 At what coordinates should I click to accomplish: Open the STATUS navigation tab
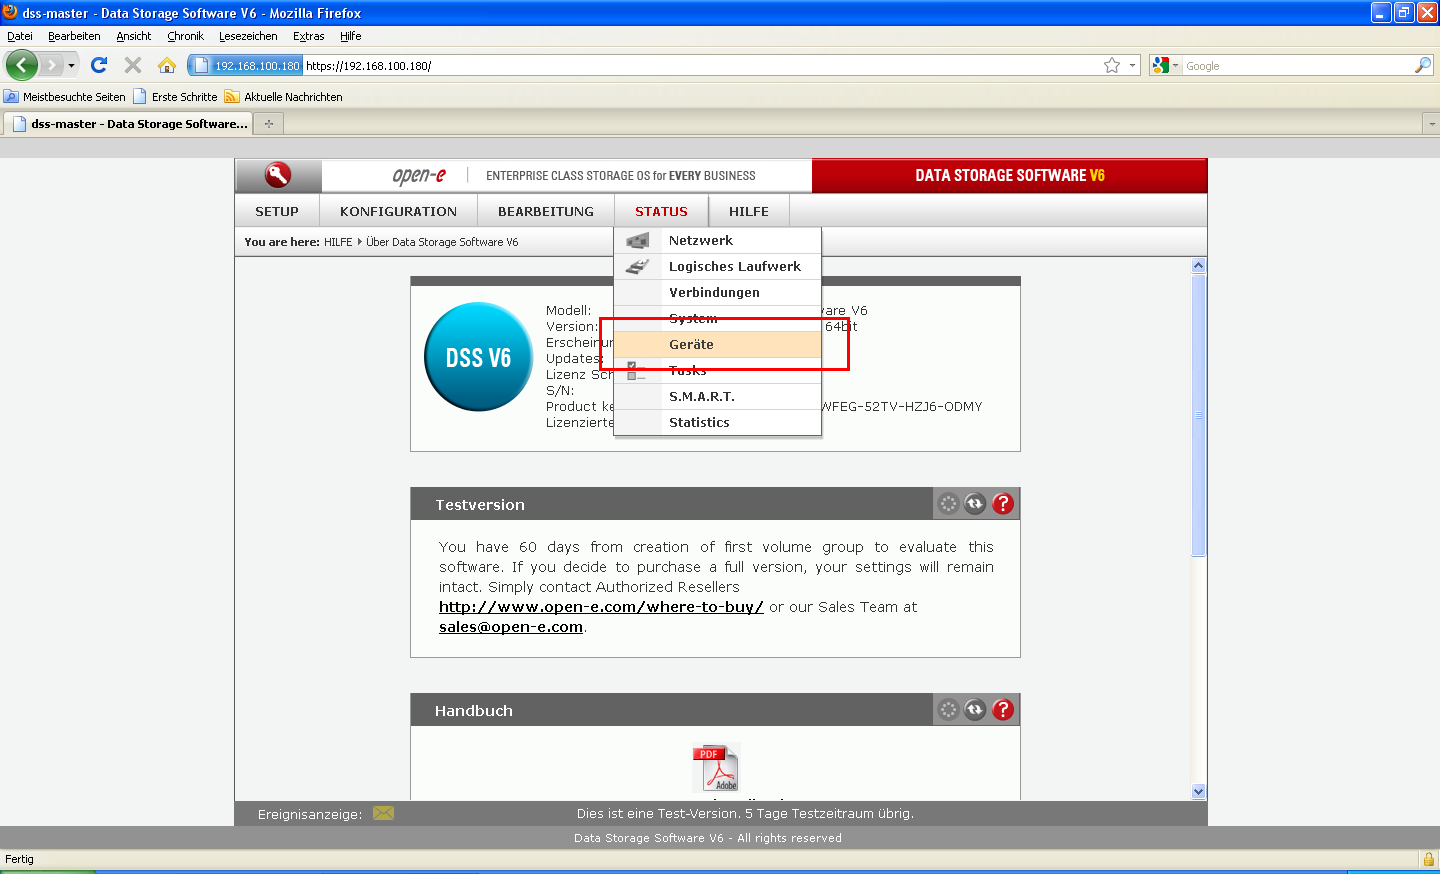click(x=661, y=211)
